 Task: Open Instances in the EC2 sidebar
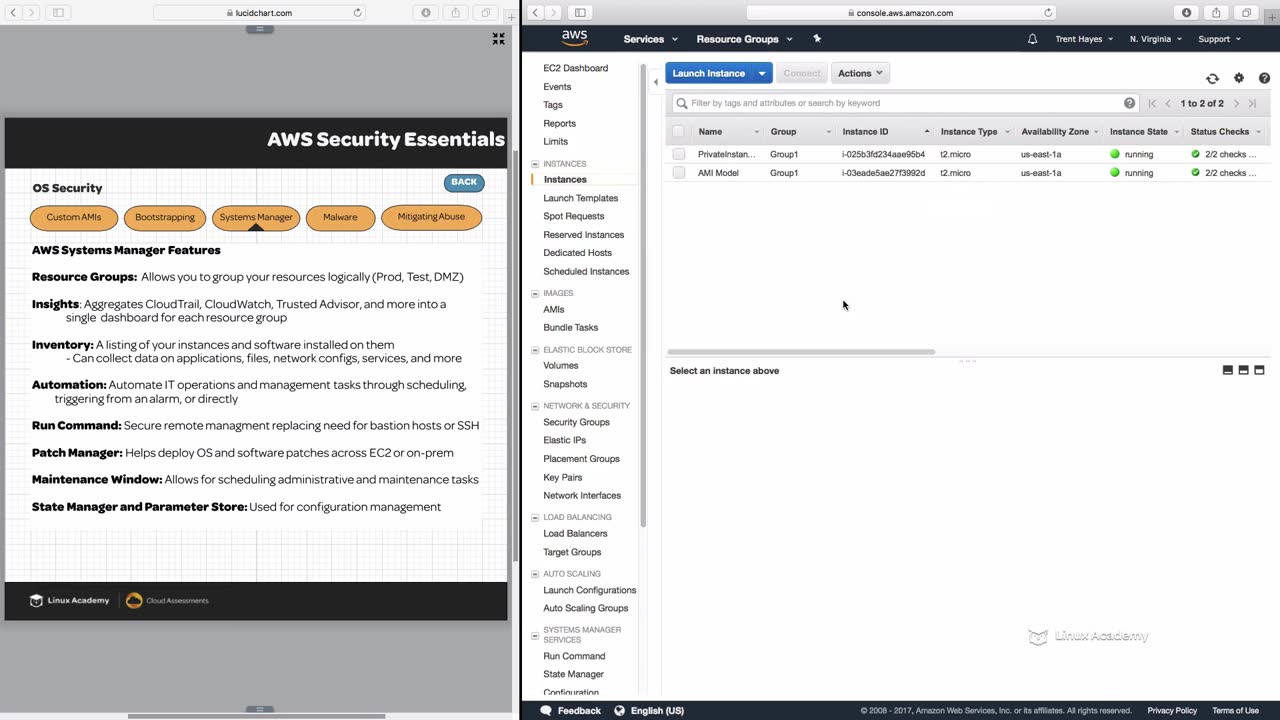[565, 180]
